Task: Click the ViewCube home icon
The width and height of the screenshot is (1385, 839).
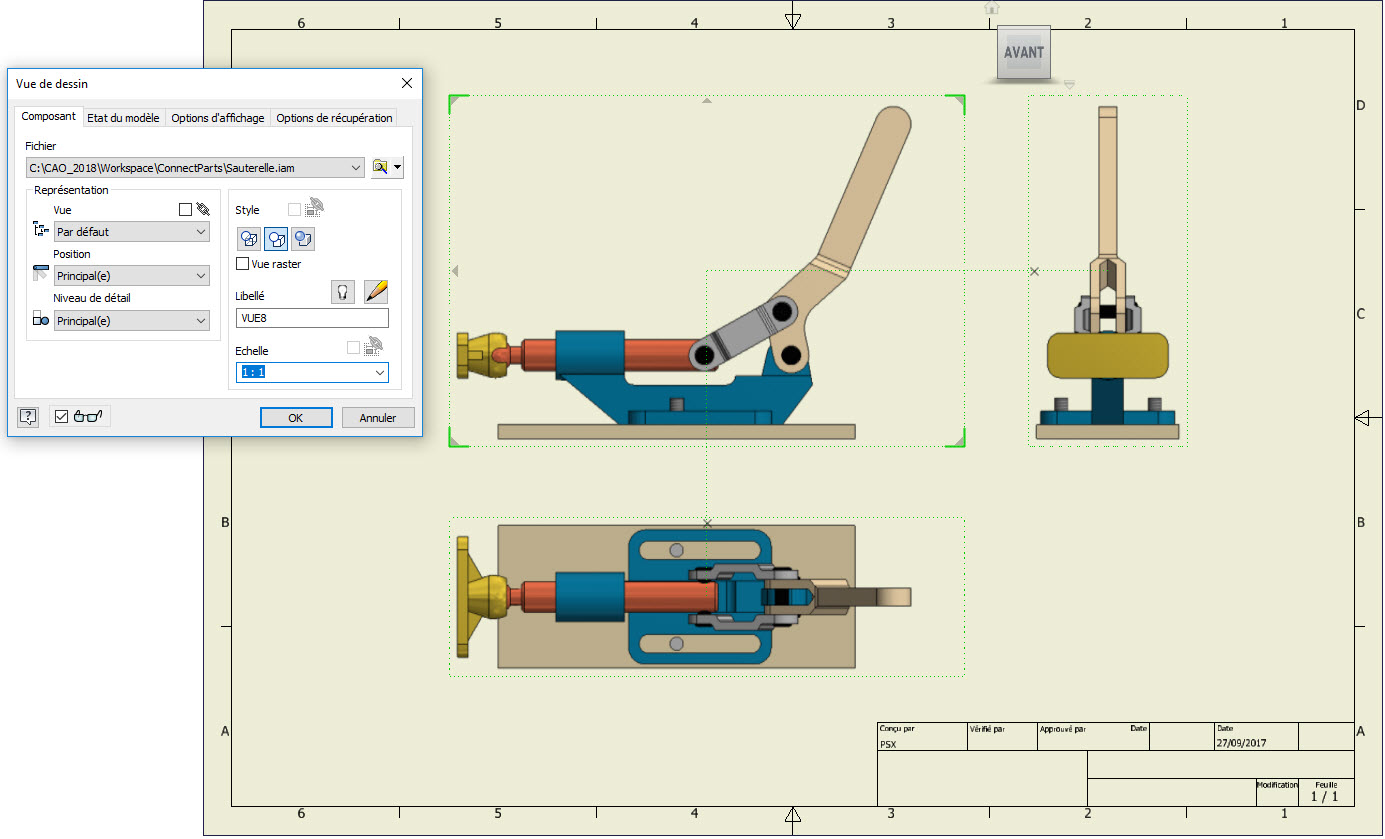Action: tap(992, 8)
